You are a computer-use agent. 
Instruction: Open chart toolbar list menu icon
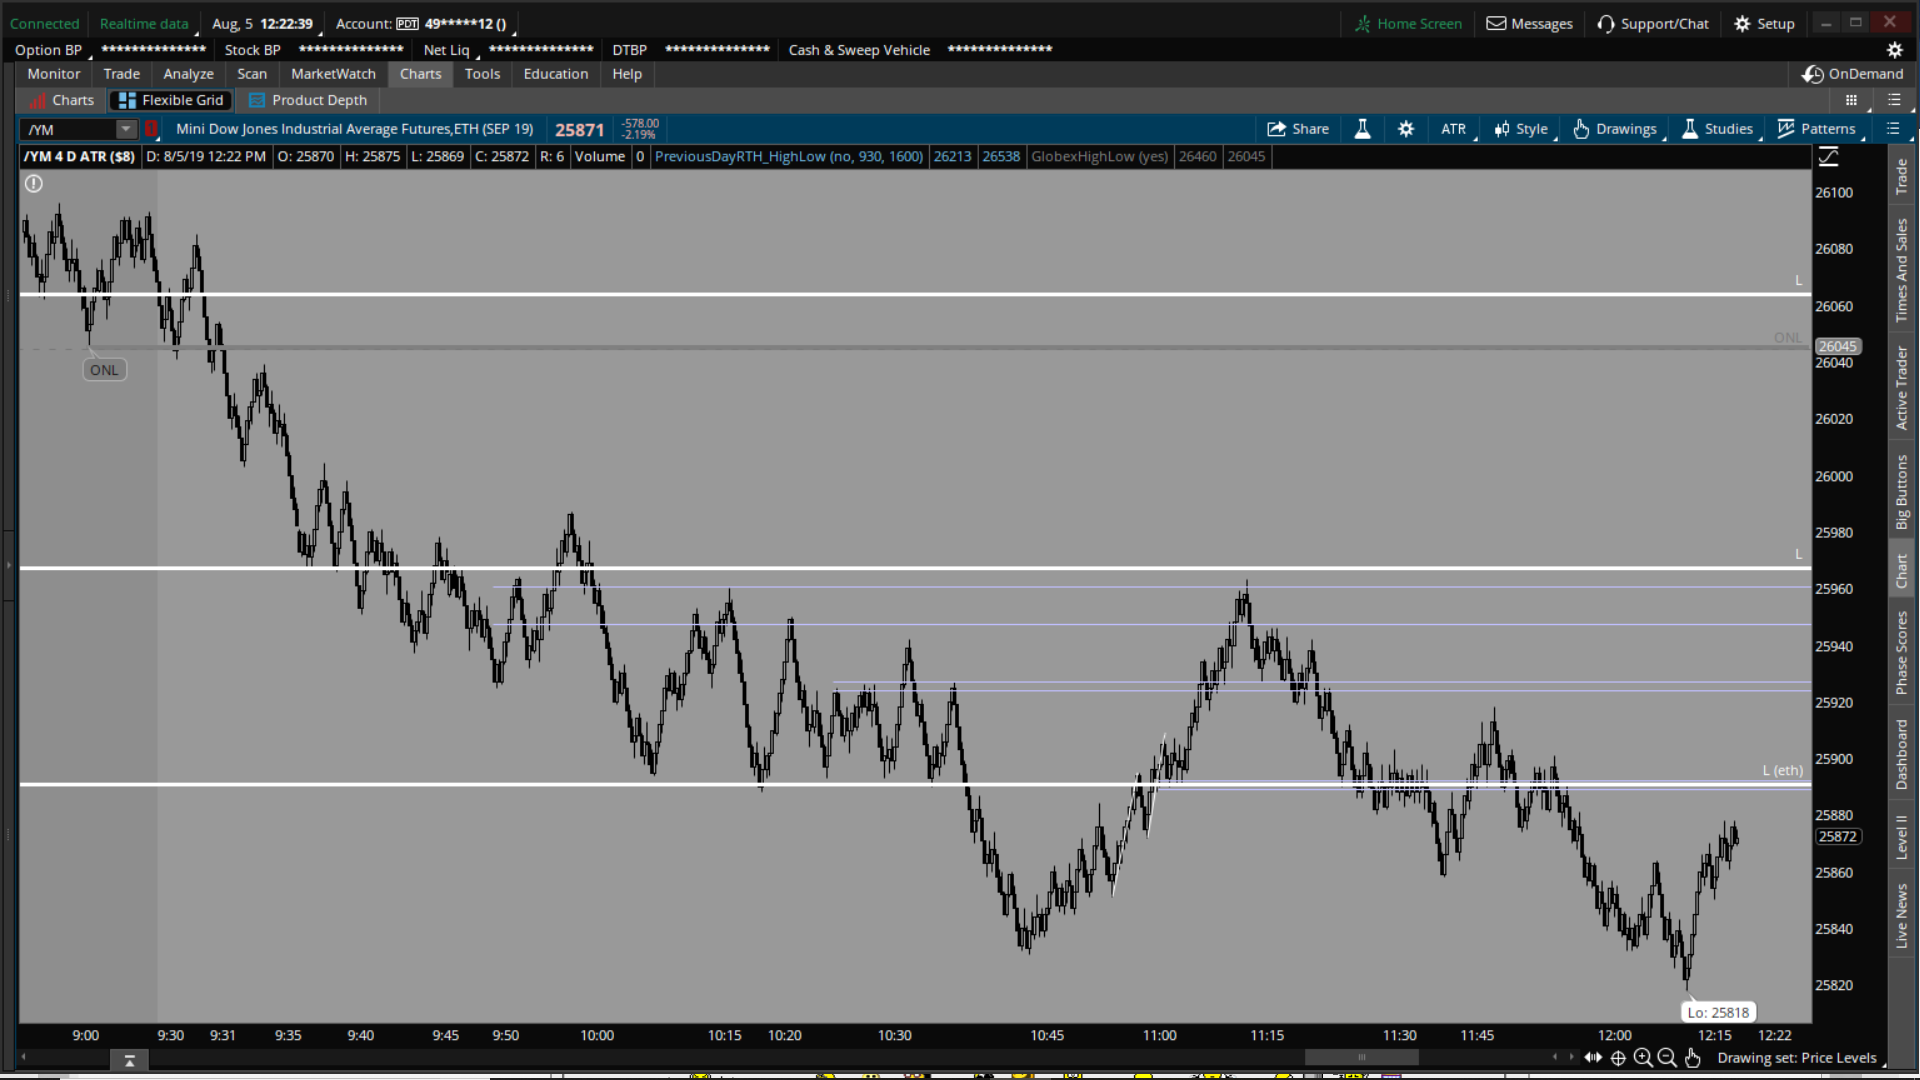coord(1893,129)
